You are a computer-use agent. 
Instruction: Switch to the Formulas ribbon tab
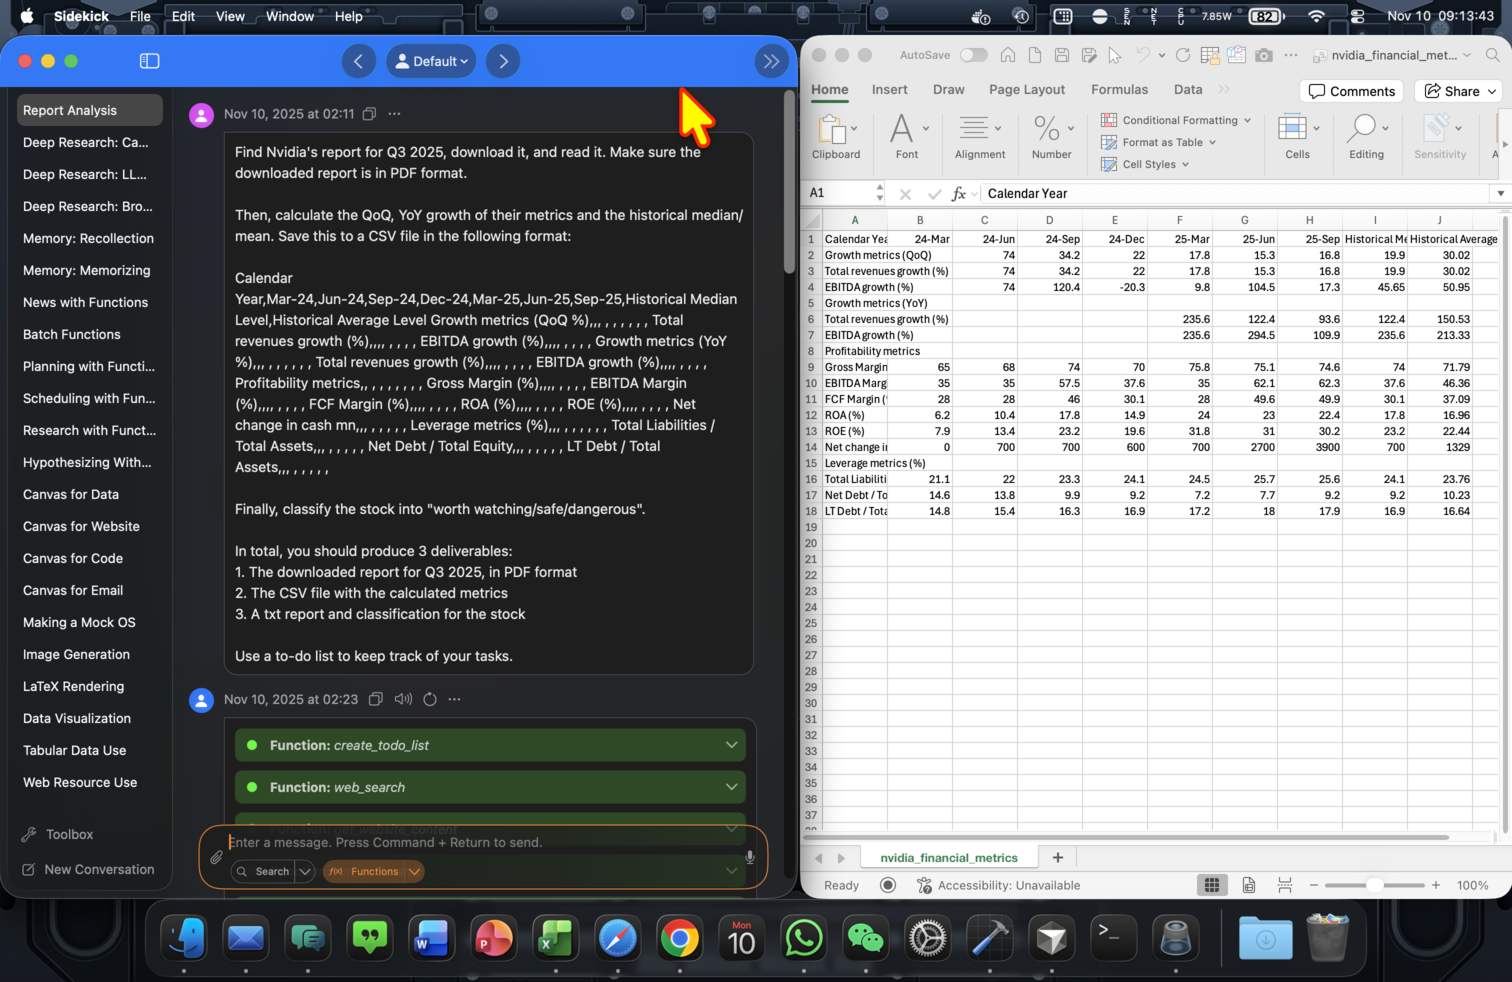point(1119,89)
